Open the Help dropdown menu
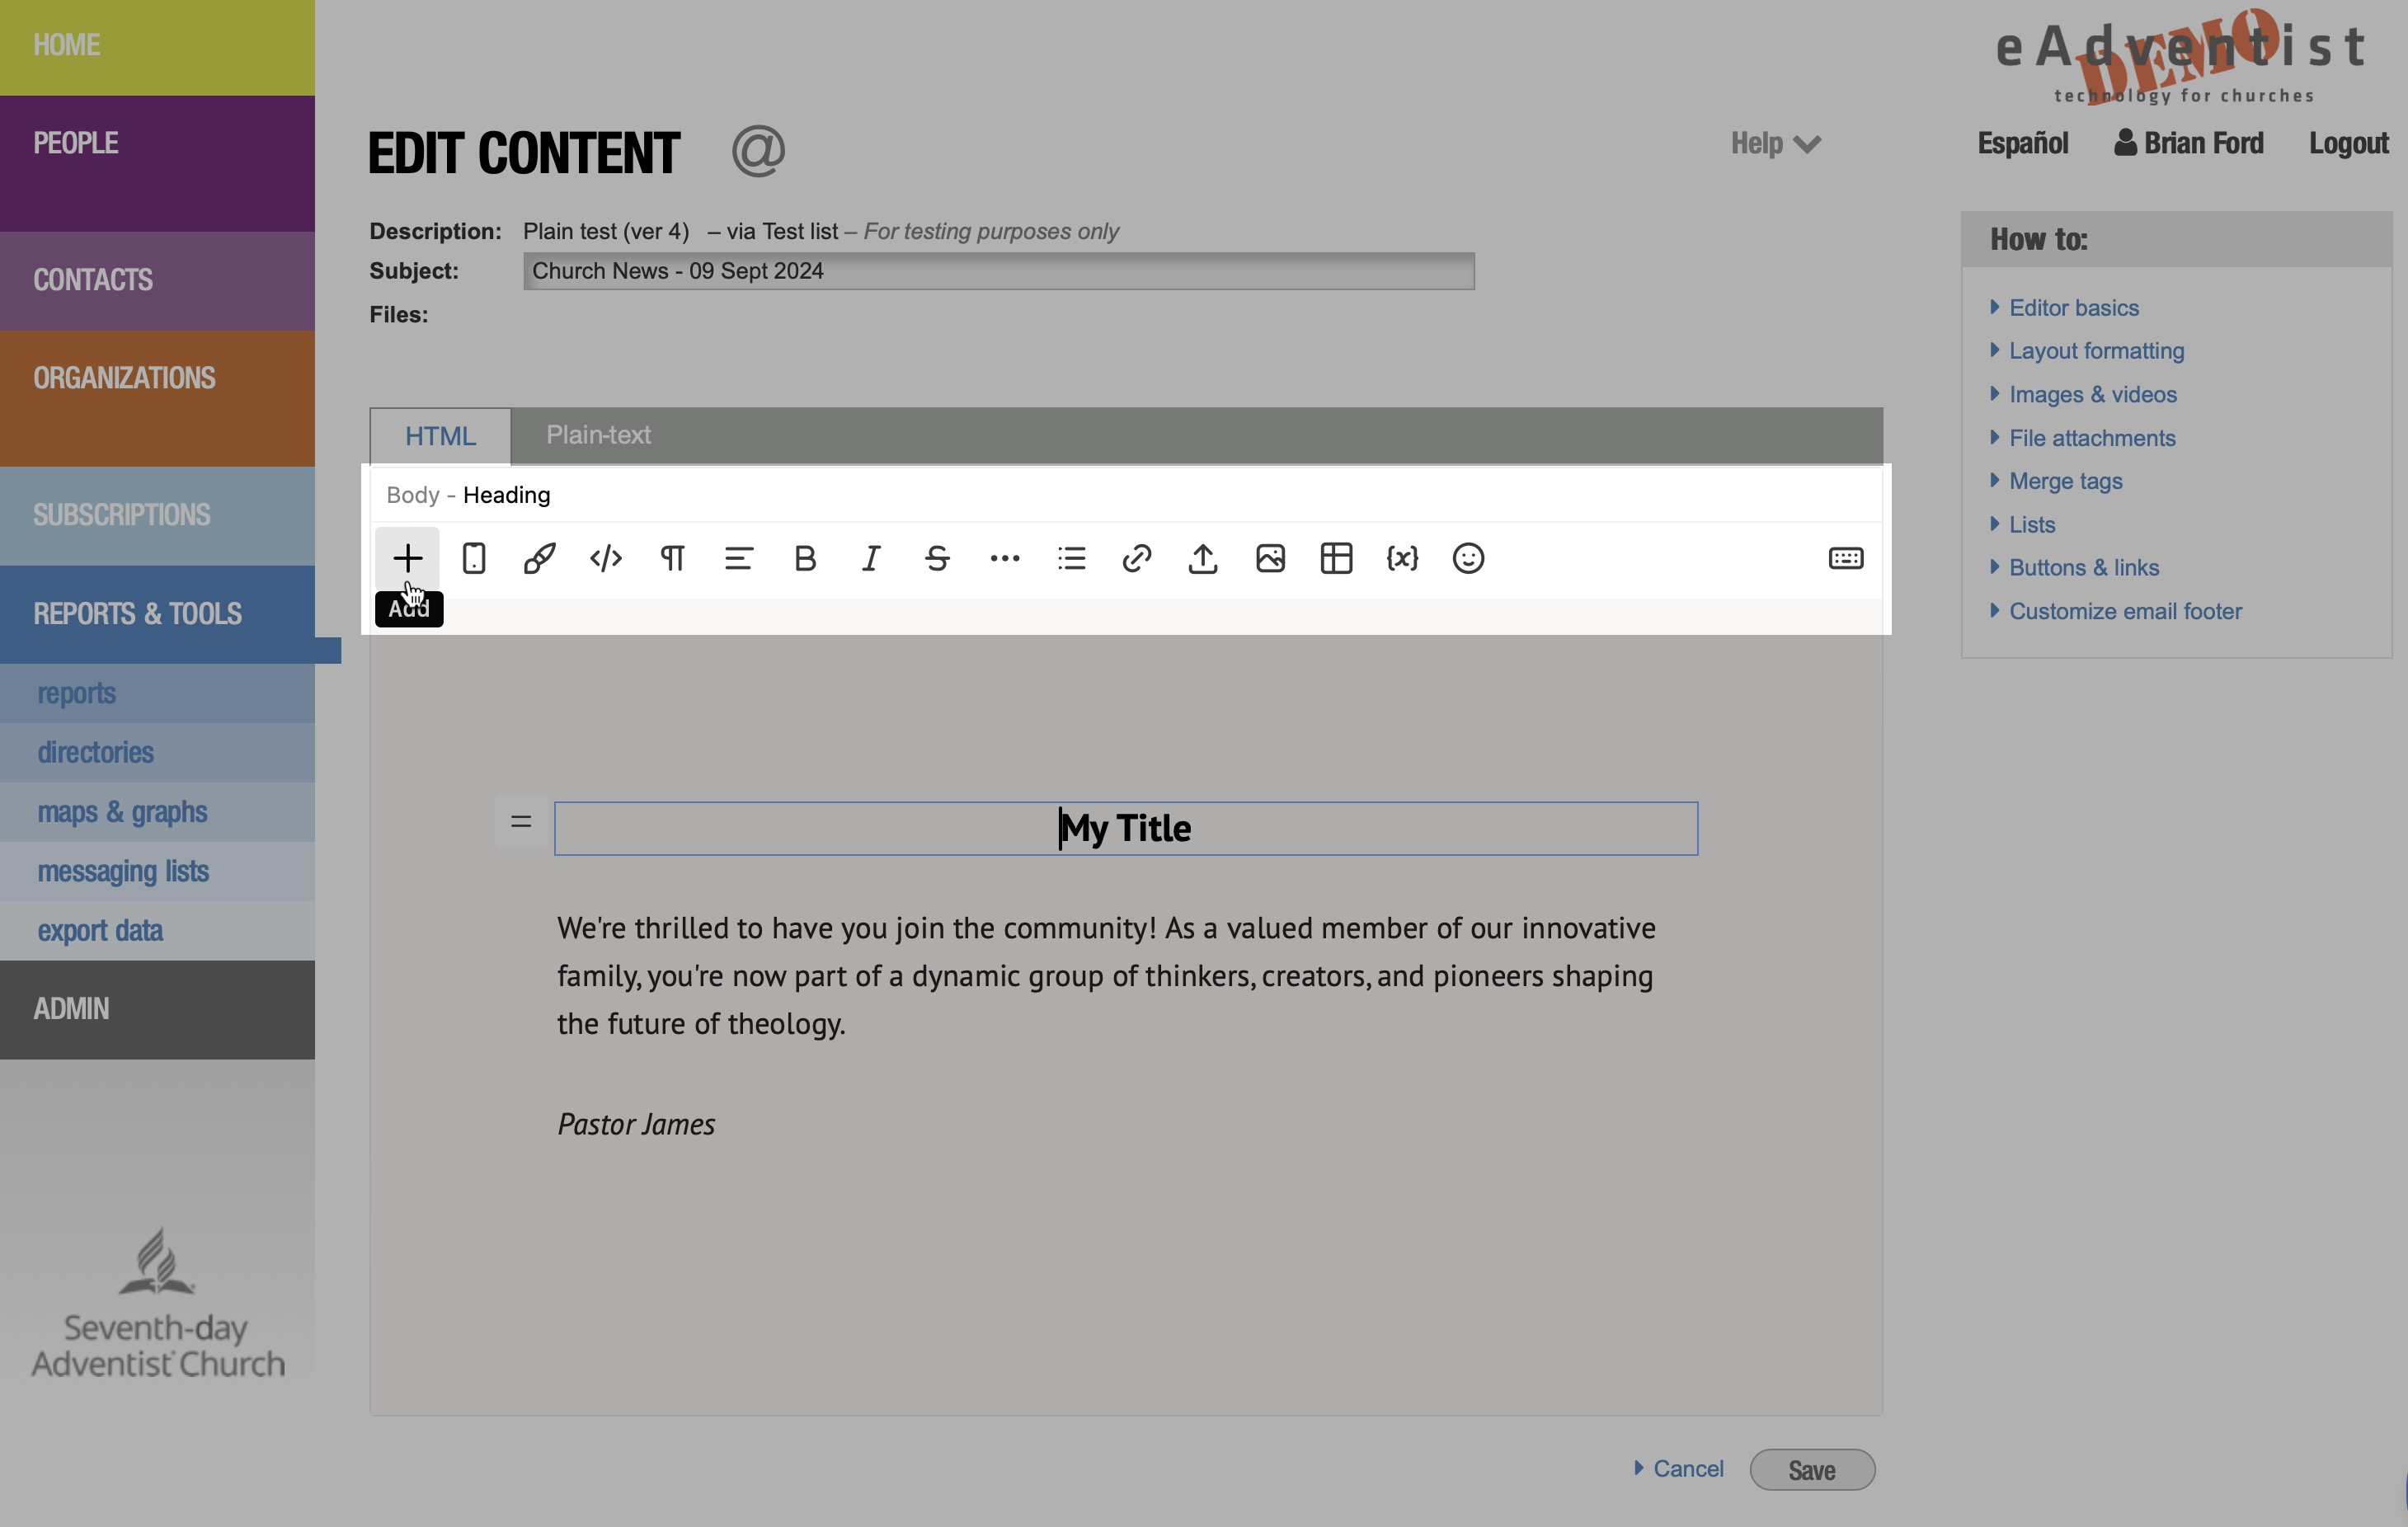 (x=1775, y=144)
